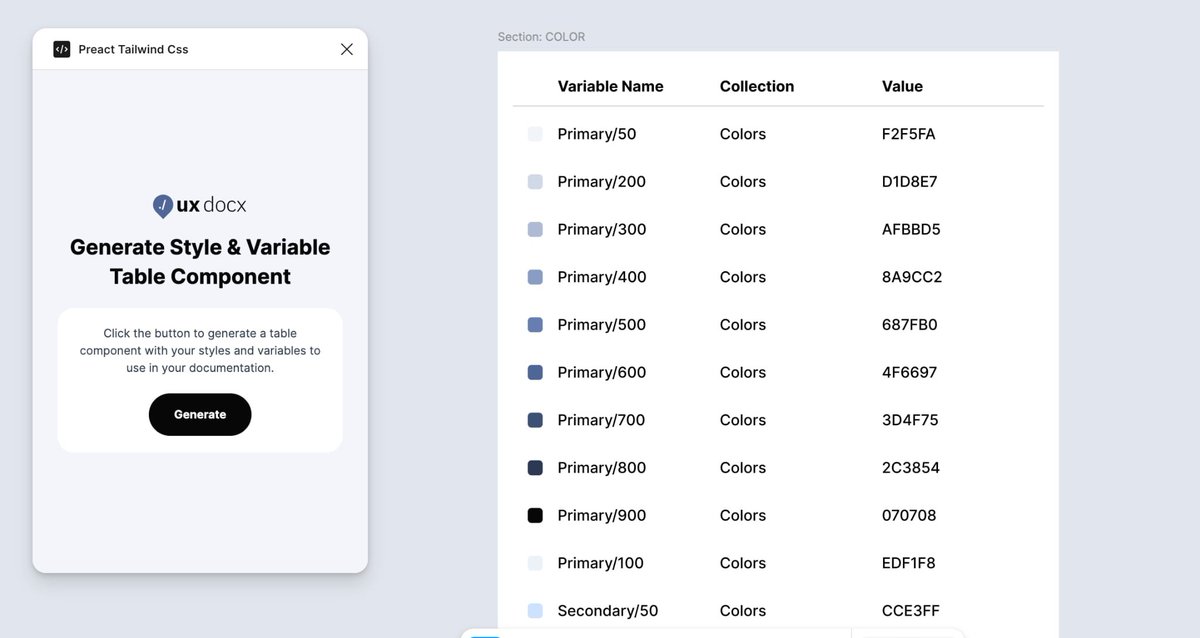Click Colors in the Primary/900 row
Viewport: 1200px width, 638px height.
(743, 515)
